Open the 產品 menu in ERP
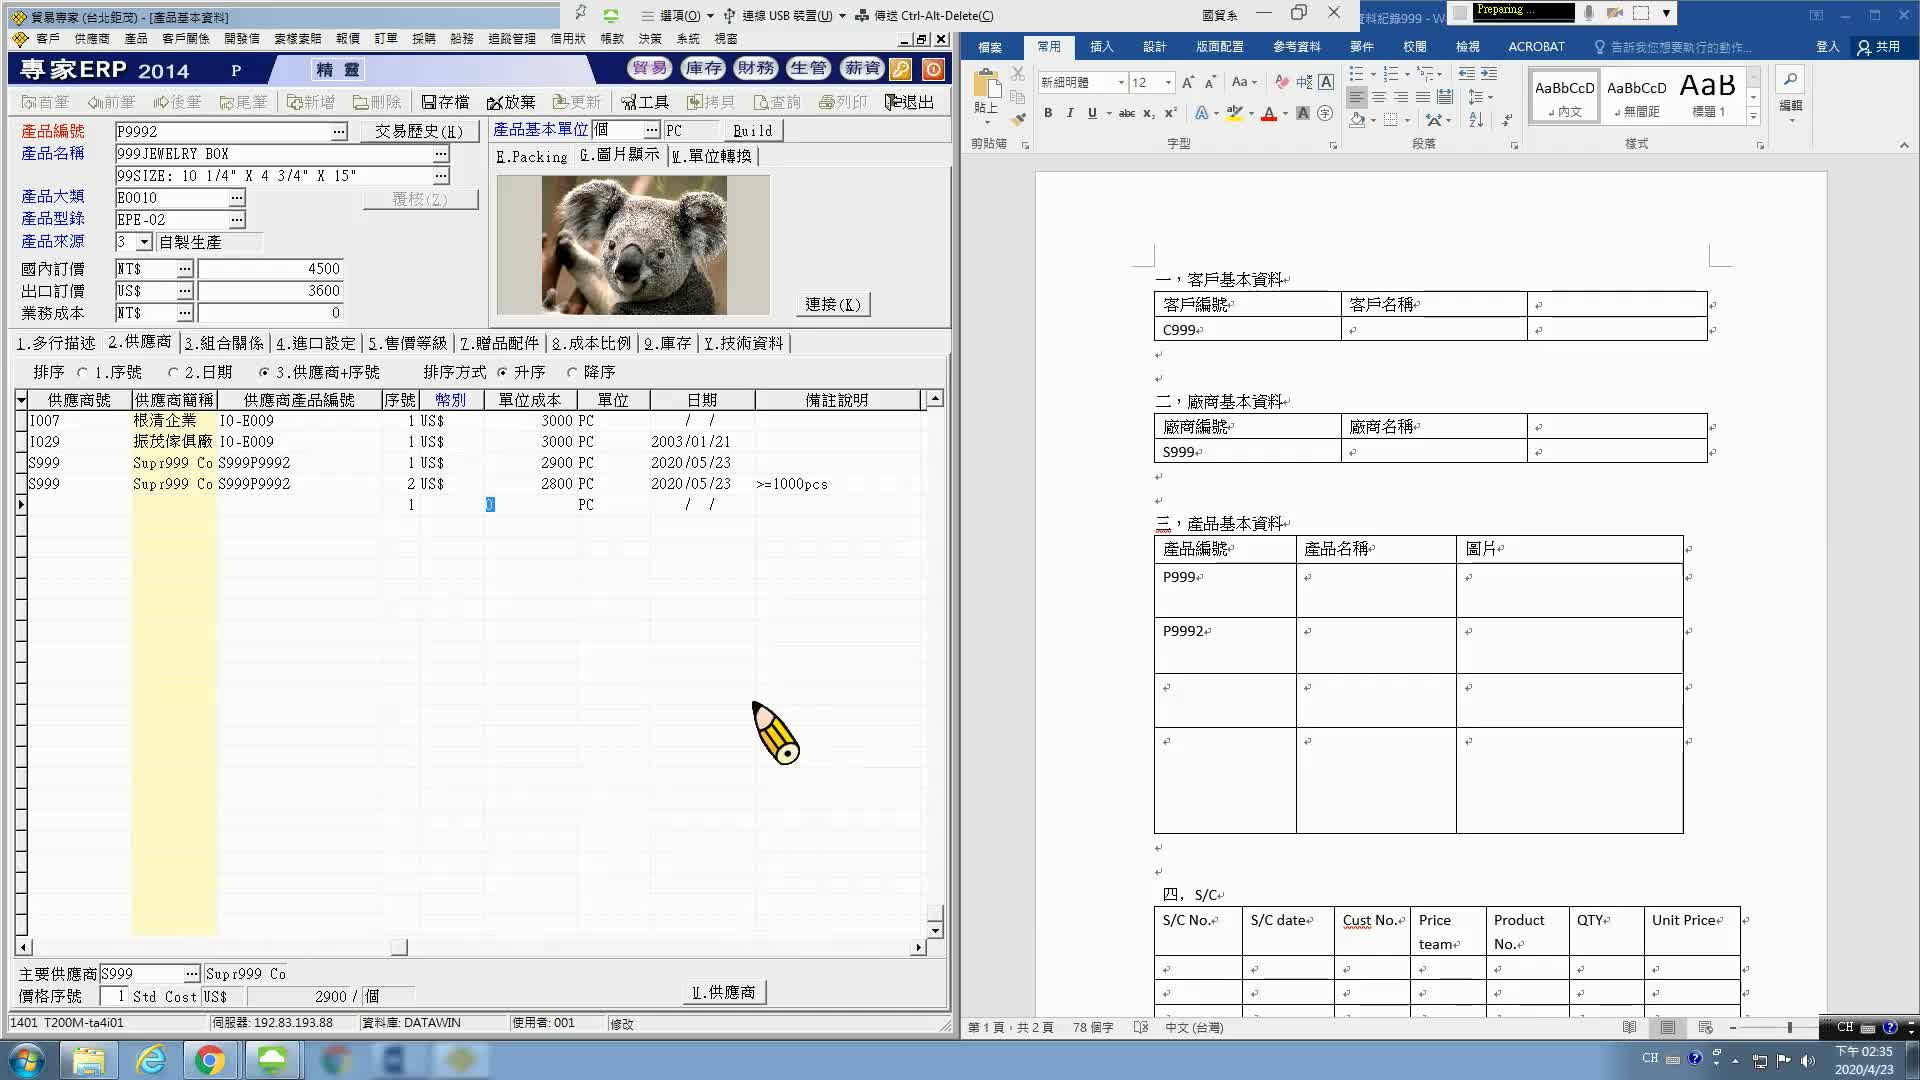 click(x=136, y=38)
